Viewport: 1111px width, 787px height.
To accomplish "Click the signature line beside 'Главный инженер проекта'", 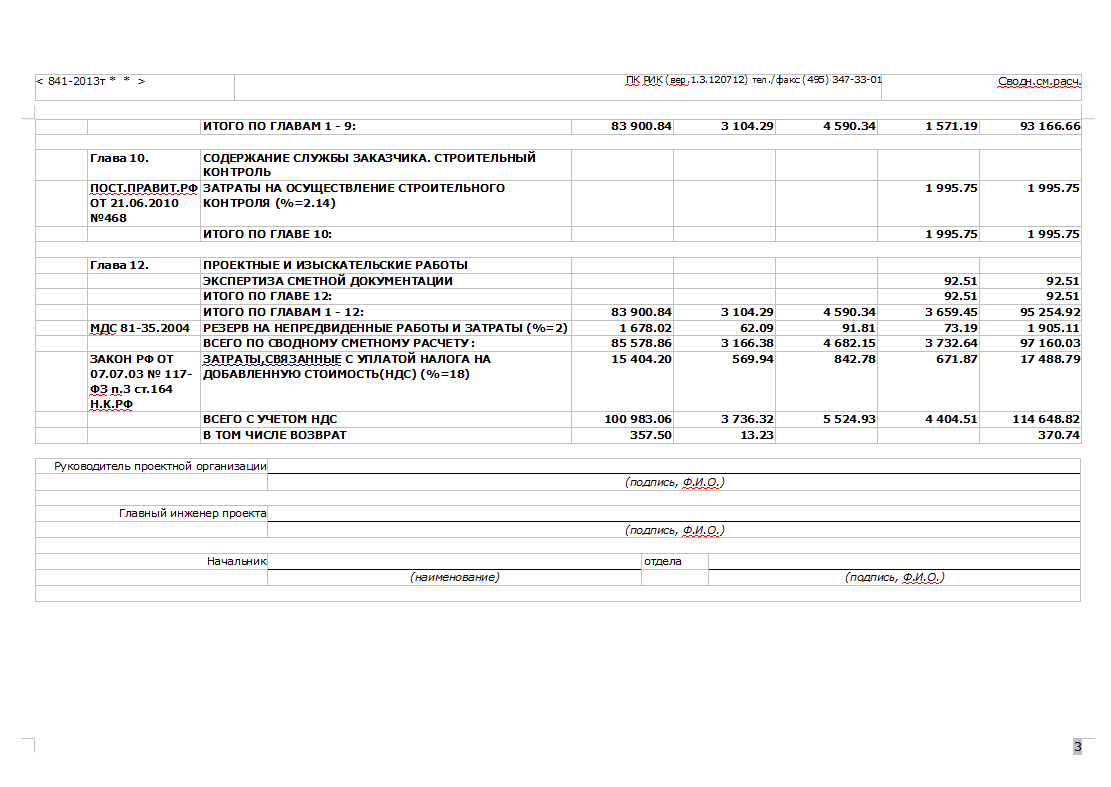I will pos(674,514).
